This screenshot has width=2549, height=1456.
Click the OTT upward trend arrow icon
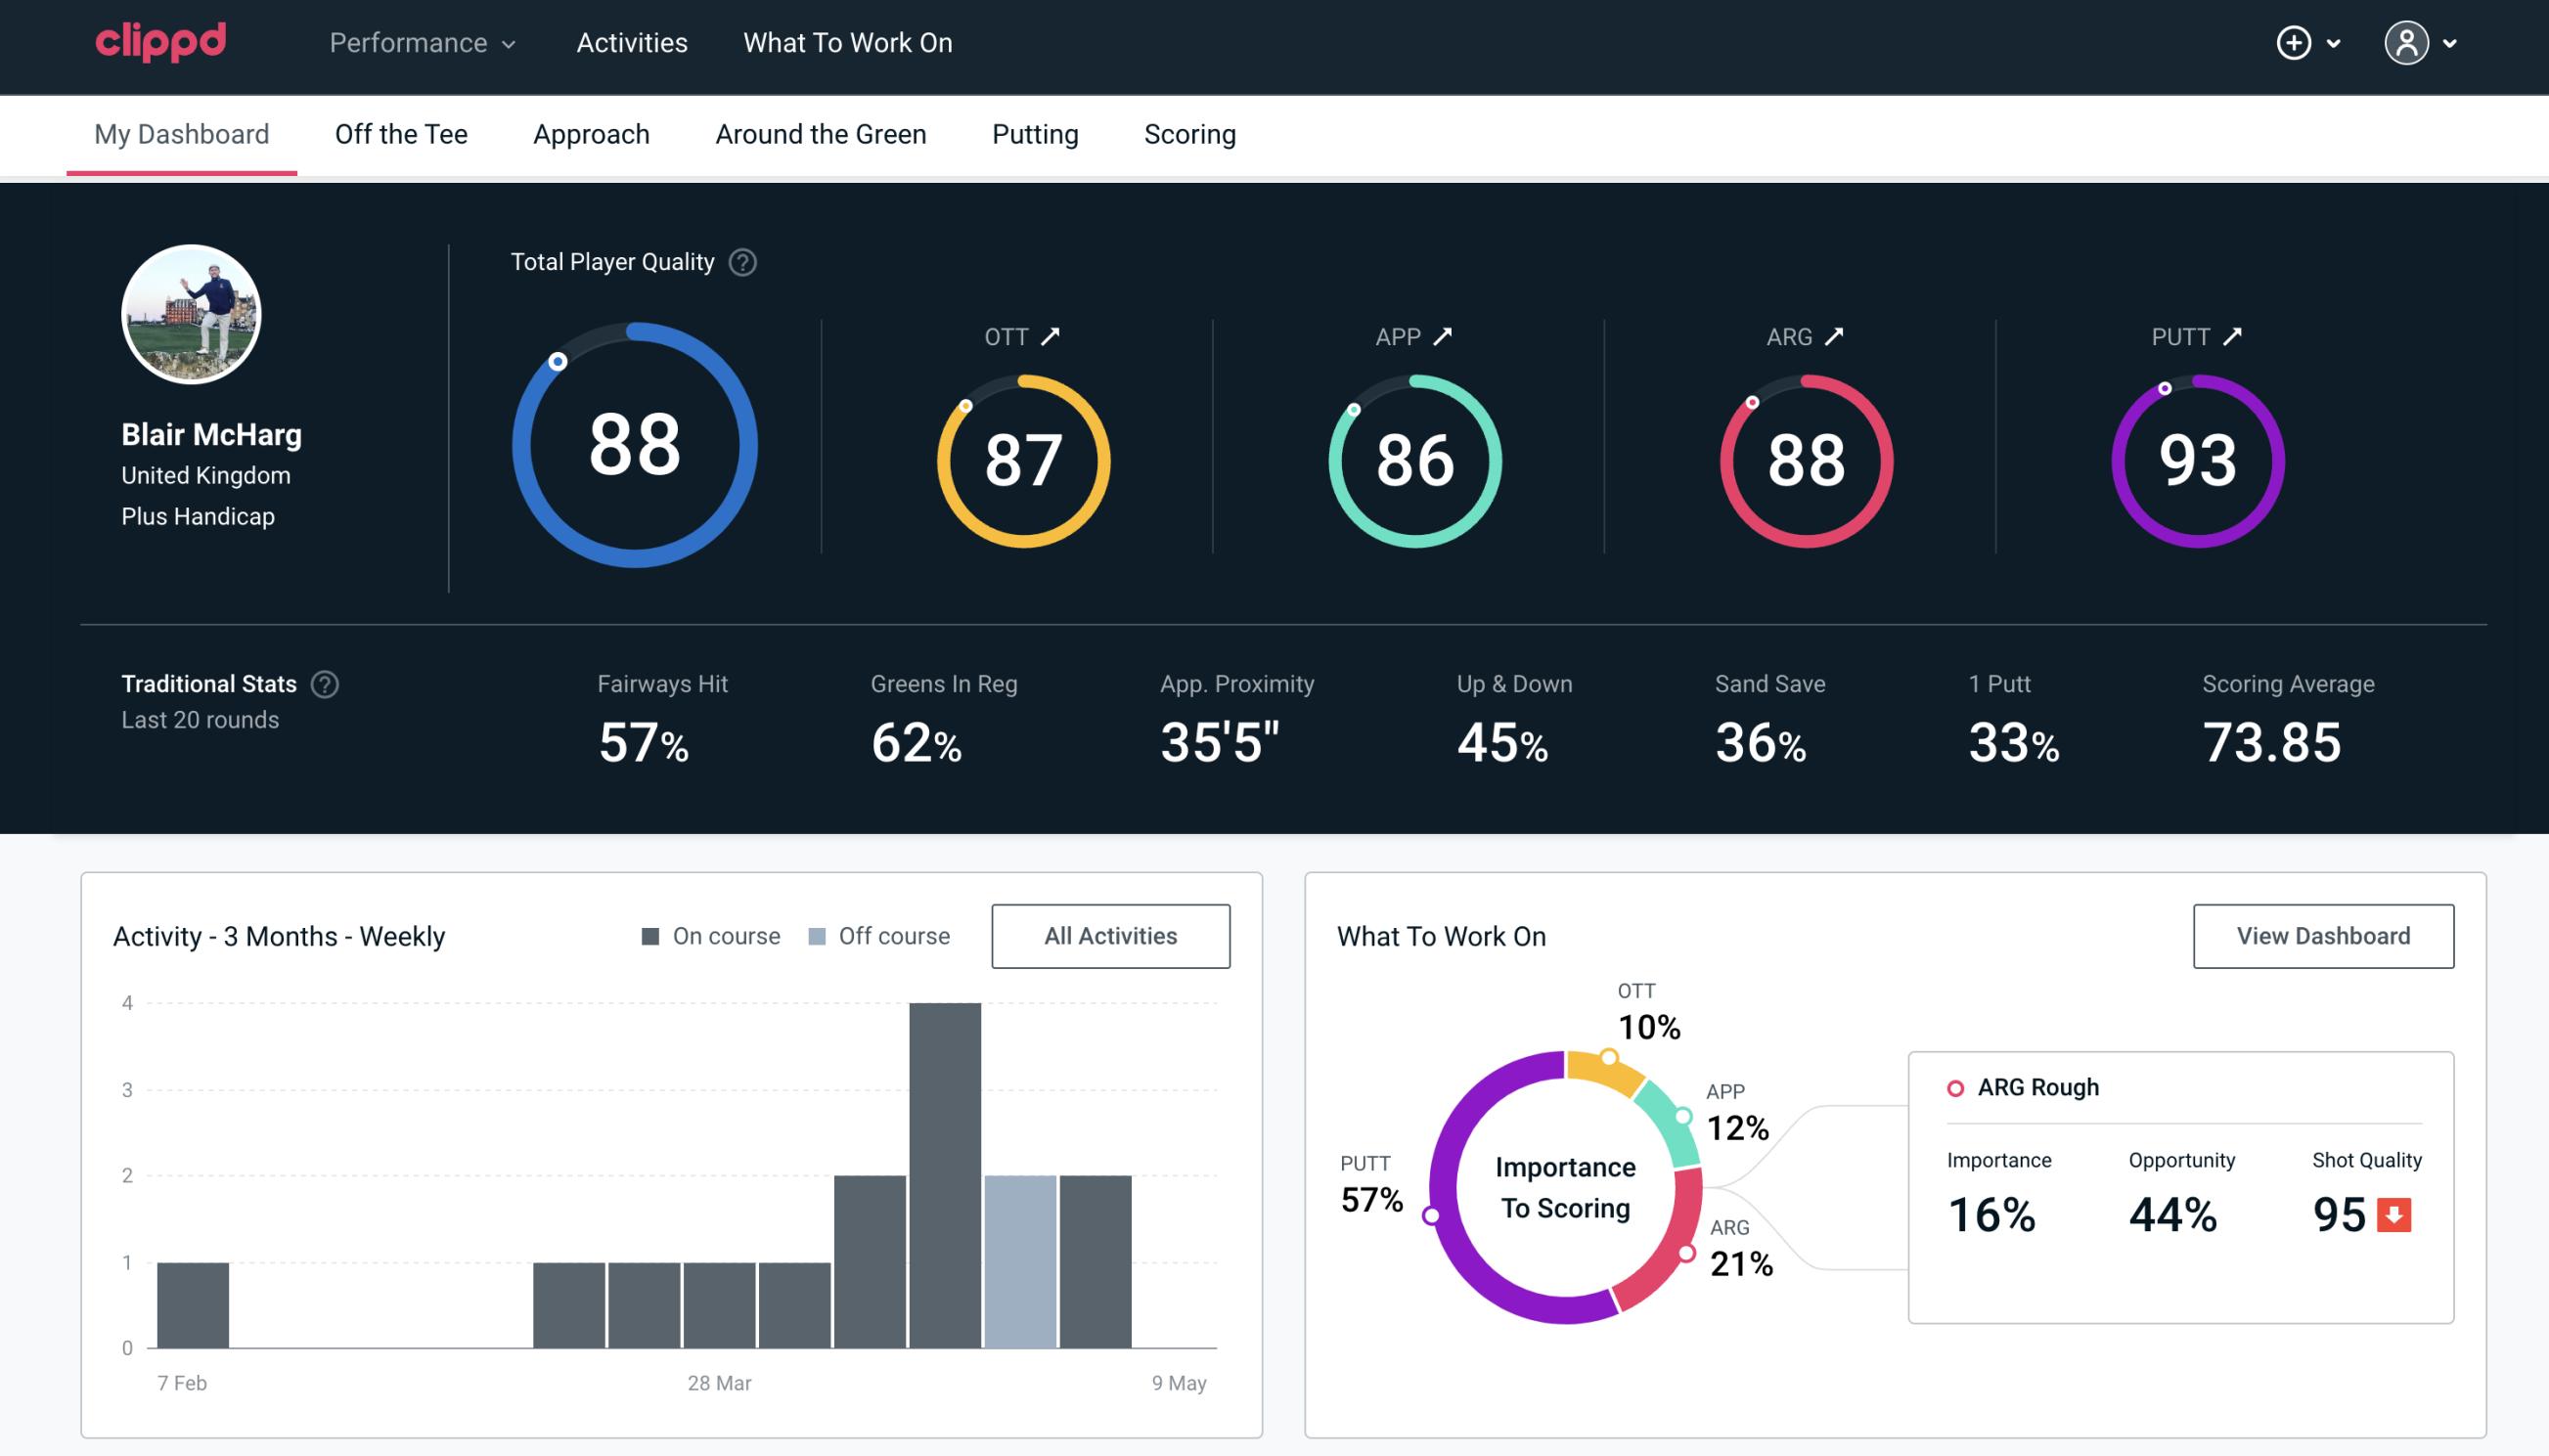[x=1052, y=334]
